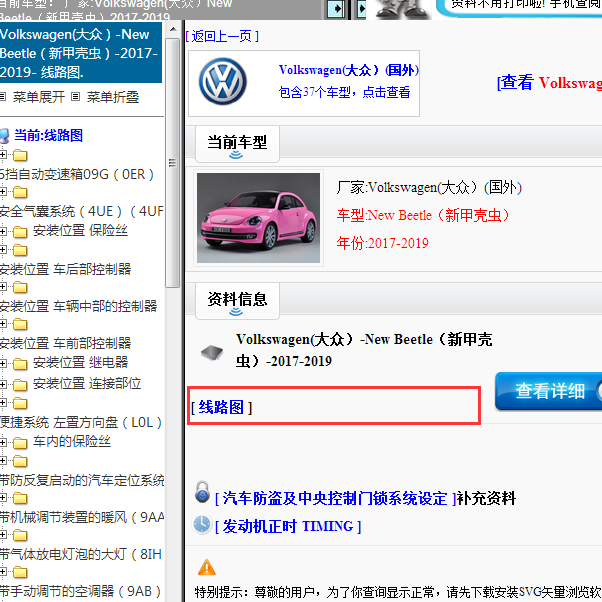
Task: Expand the 车内的保险丝 tree node
Action: (3, 443)
